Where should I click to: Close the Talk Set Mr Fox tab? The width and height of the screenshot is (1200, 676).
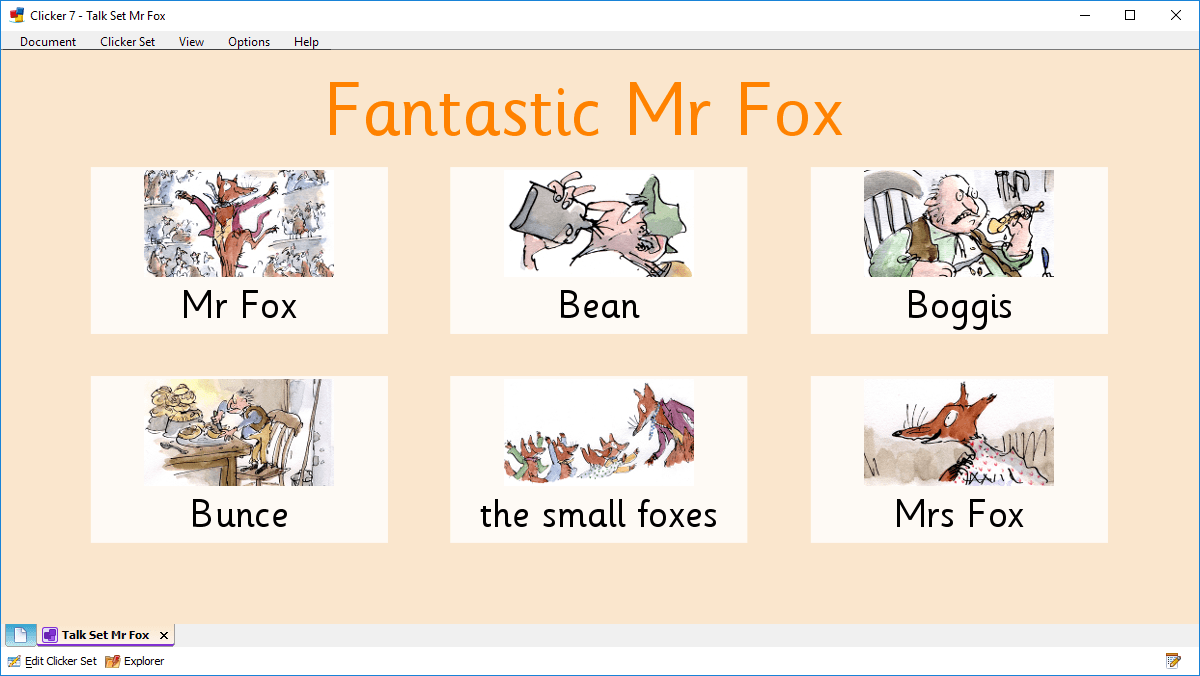164,636
